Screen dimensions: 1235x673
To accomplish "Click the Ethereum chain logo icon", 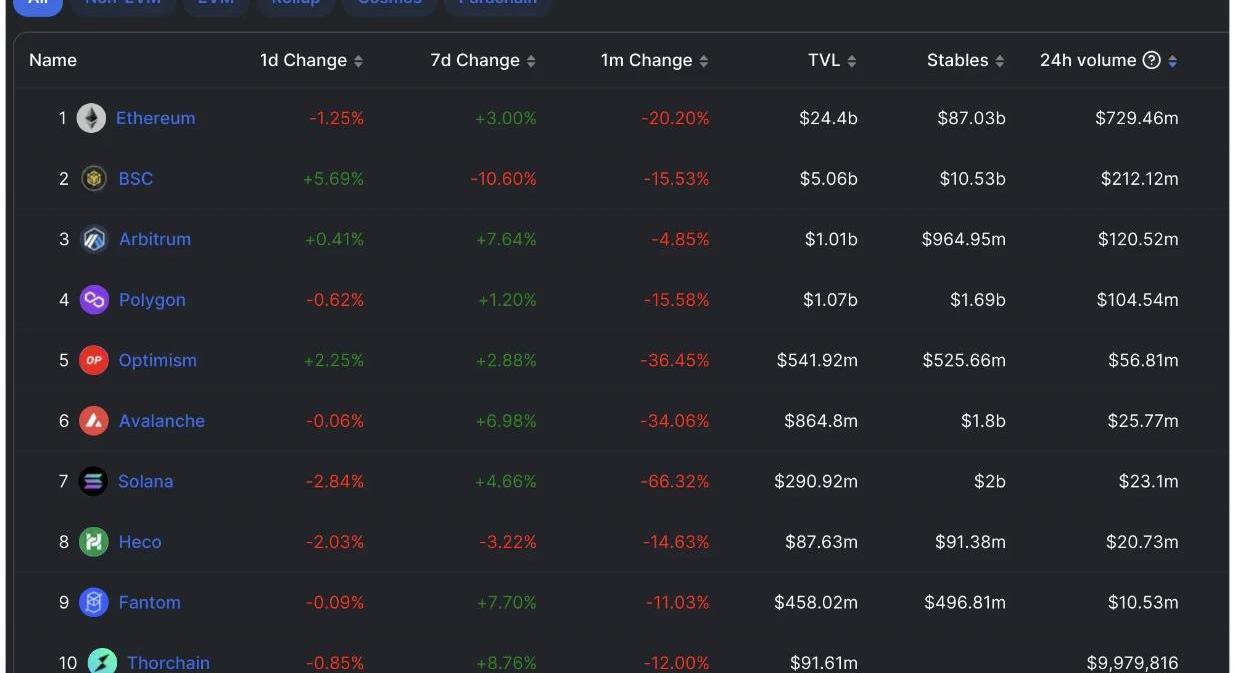I will point(91,118).
